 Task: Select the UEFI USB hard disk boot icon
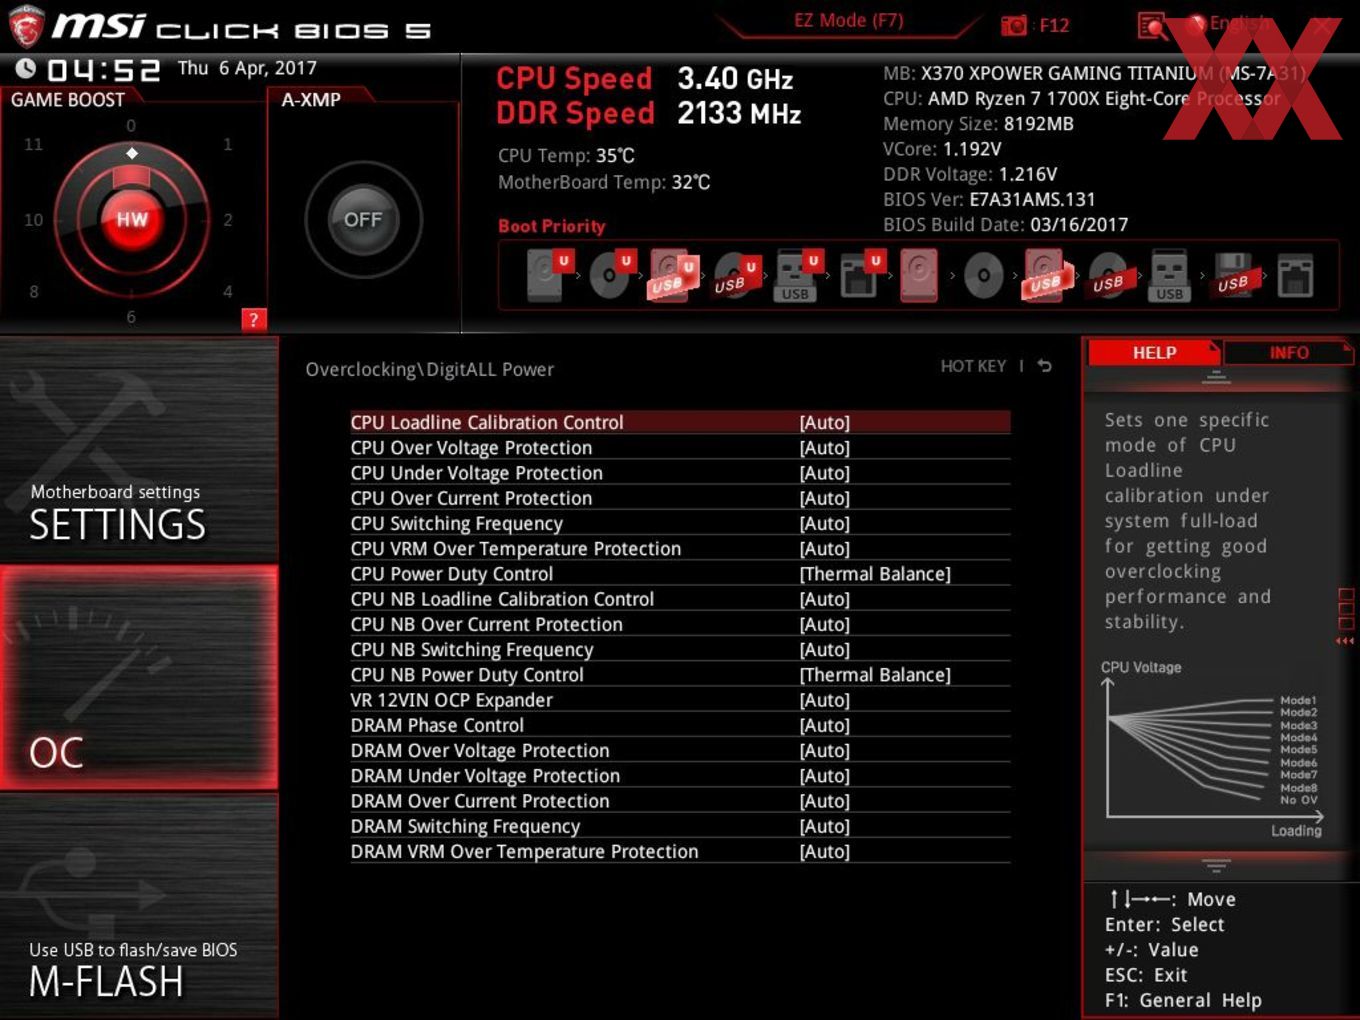673,275
